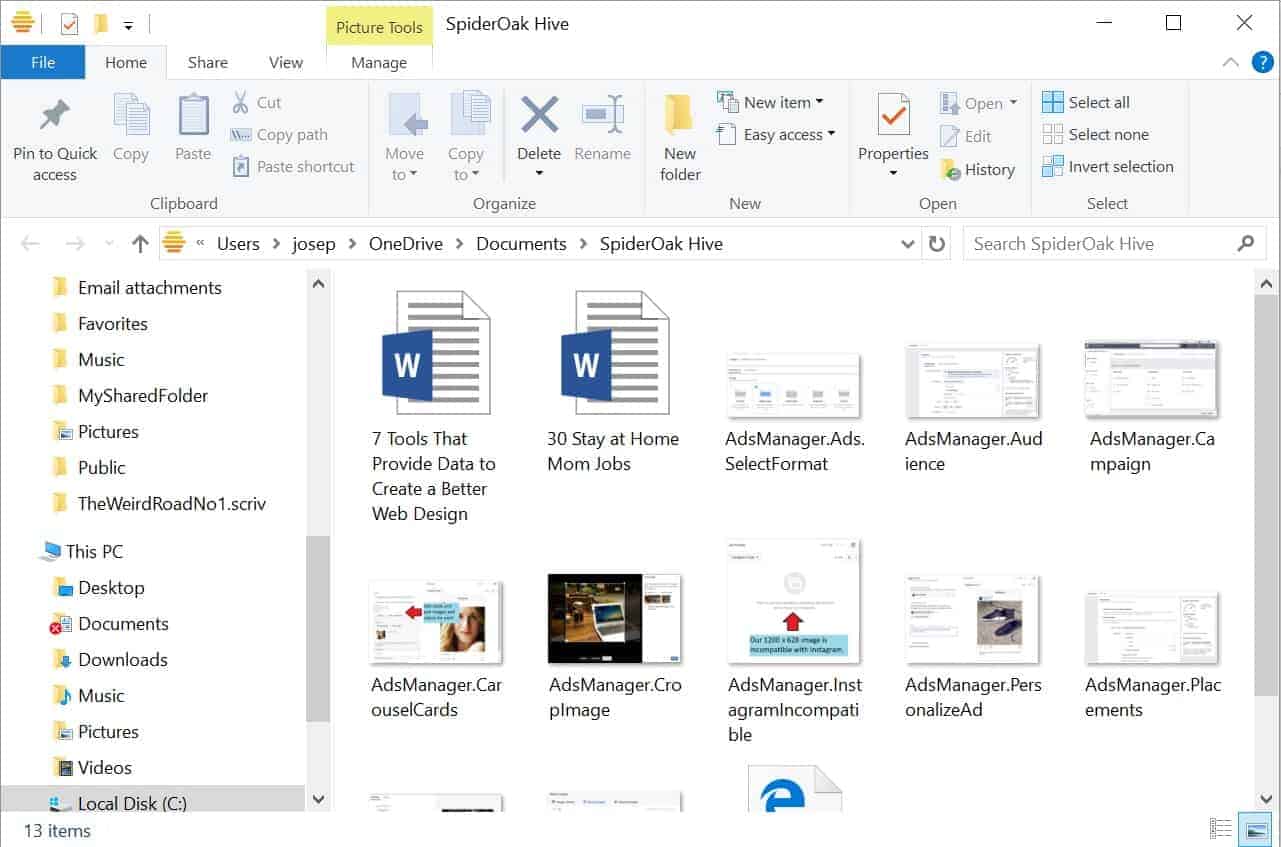This screenshot has width=1281, height=847.
Task: Open Videos under This PC
Action: click(105, 768)
